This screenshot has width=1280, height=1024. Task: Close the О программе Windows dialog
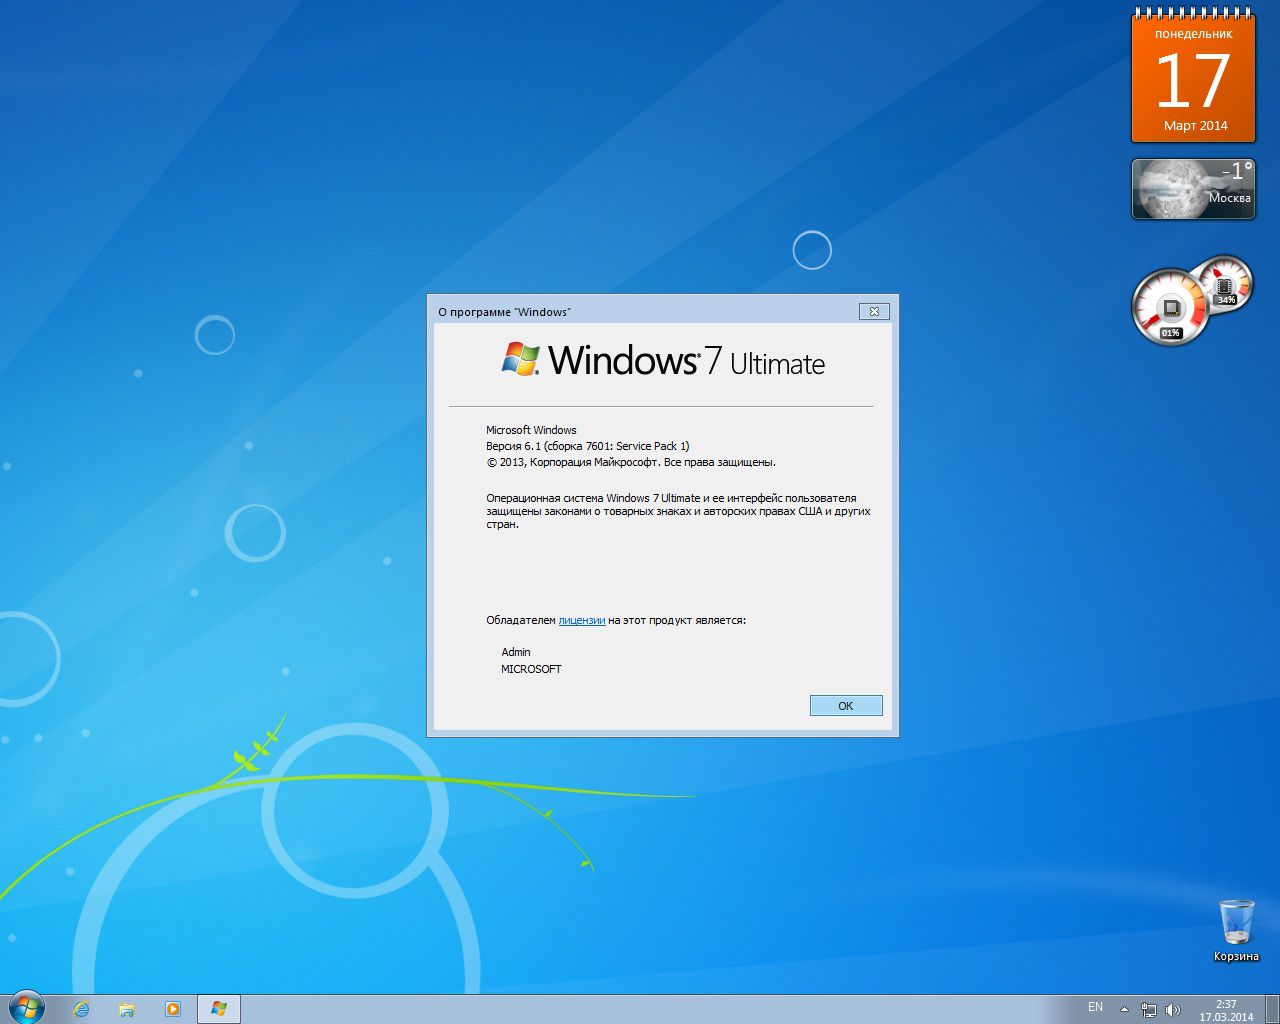point(874,311)
